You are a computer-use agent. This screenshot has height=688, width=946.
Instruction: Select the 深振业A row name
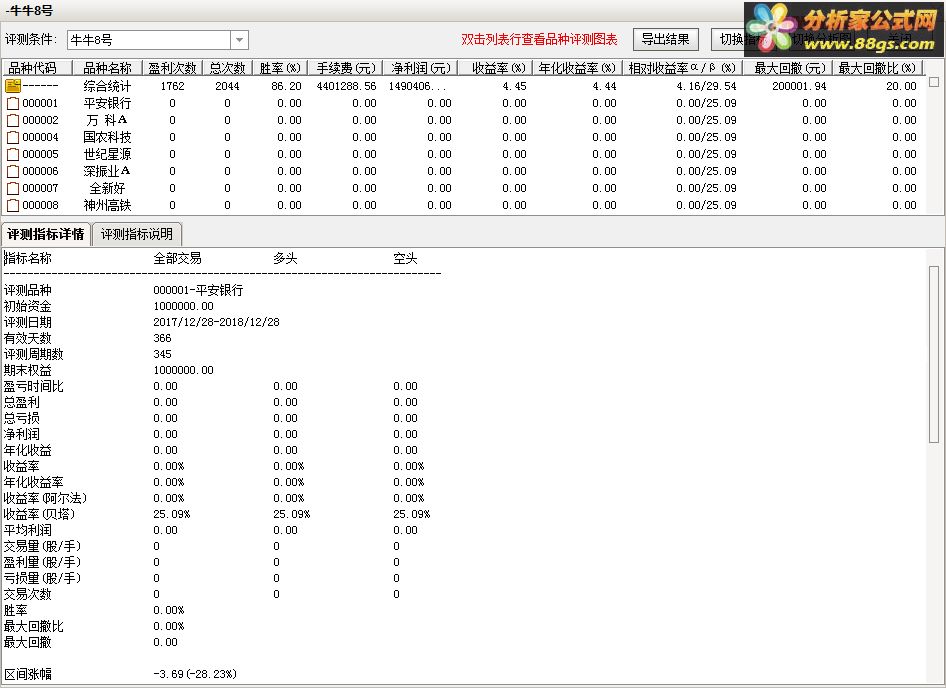[107, 171]
